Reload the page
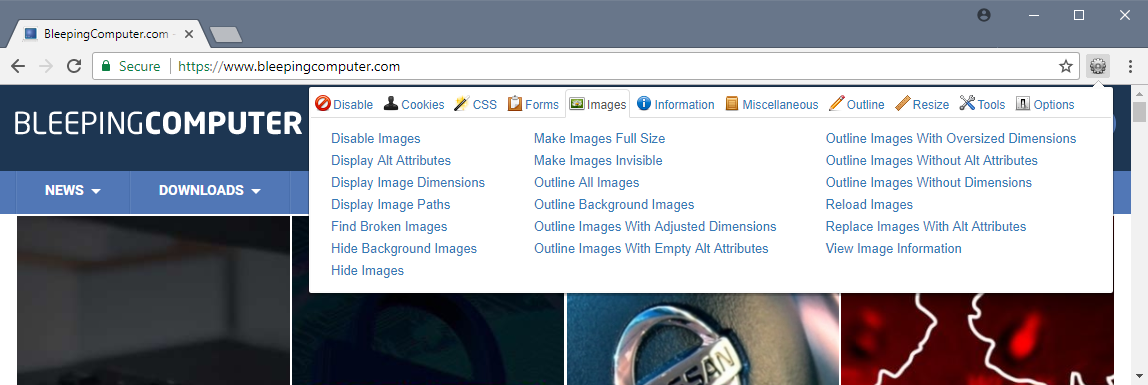Image resolution: width=1148 pixels, height=385 pixels. [x=74, y=67]
